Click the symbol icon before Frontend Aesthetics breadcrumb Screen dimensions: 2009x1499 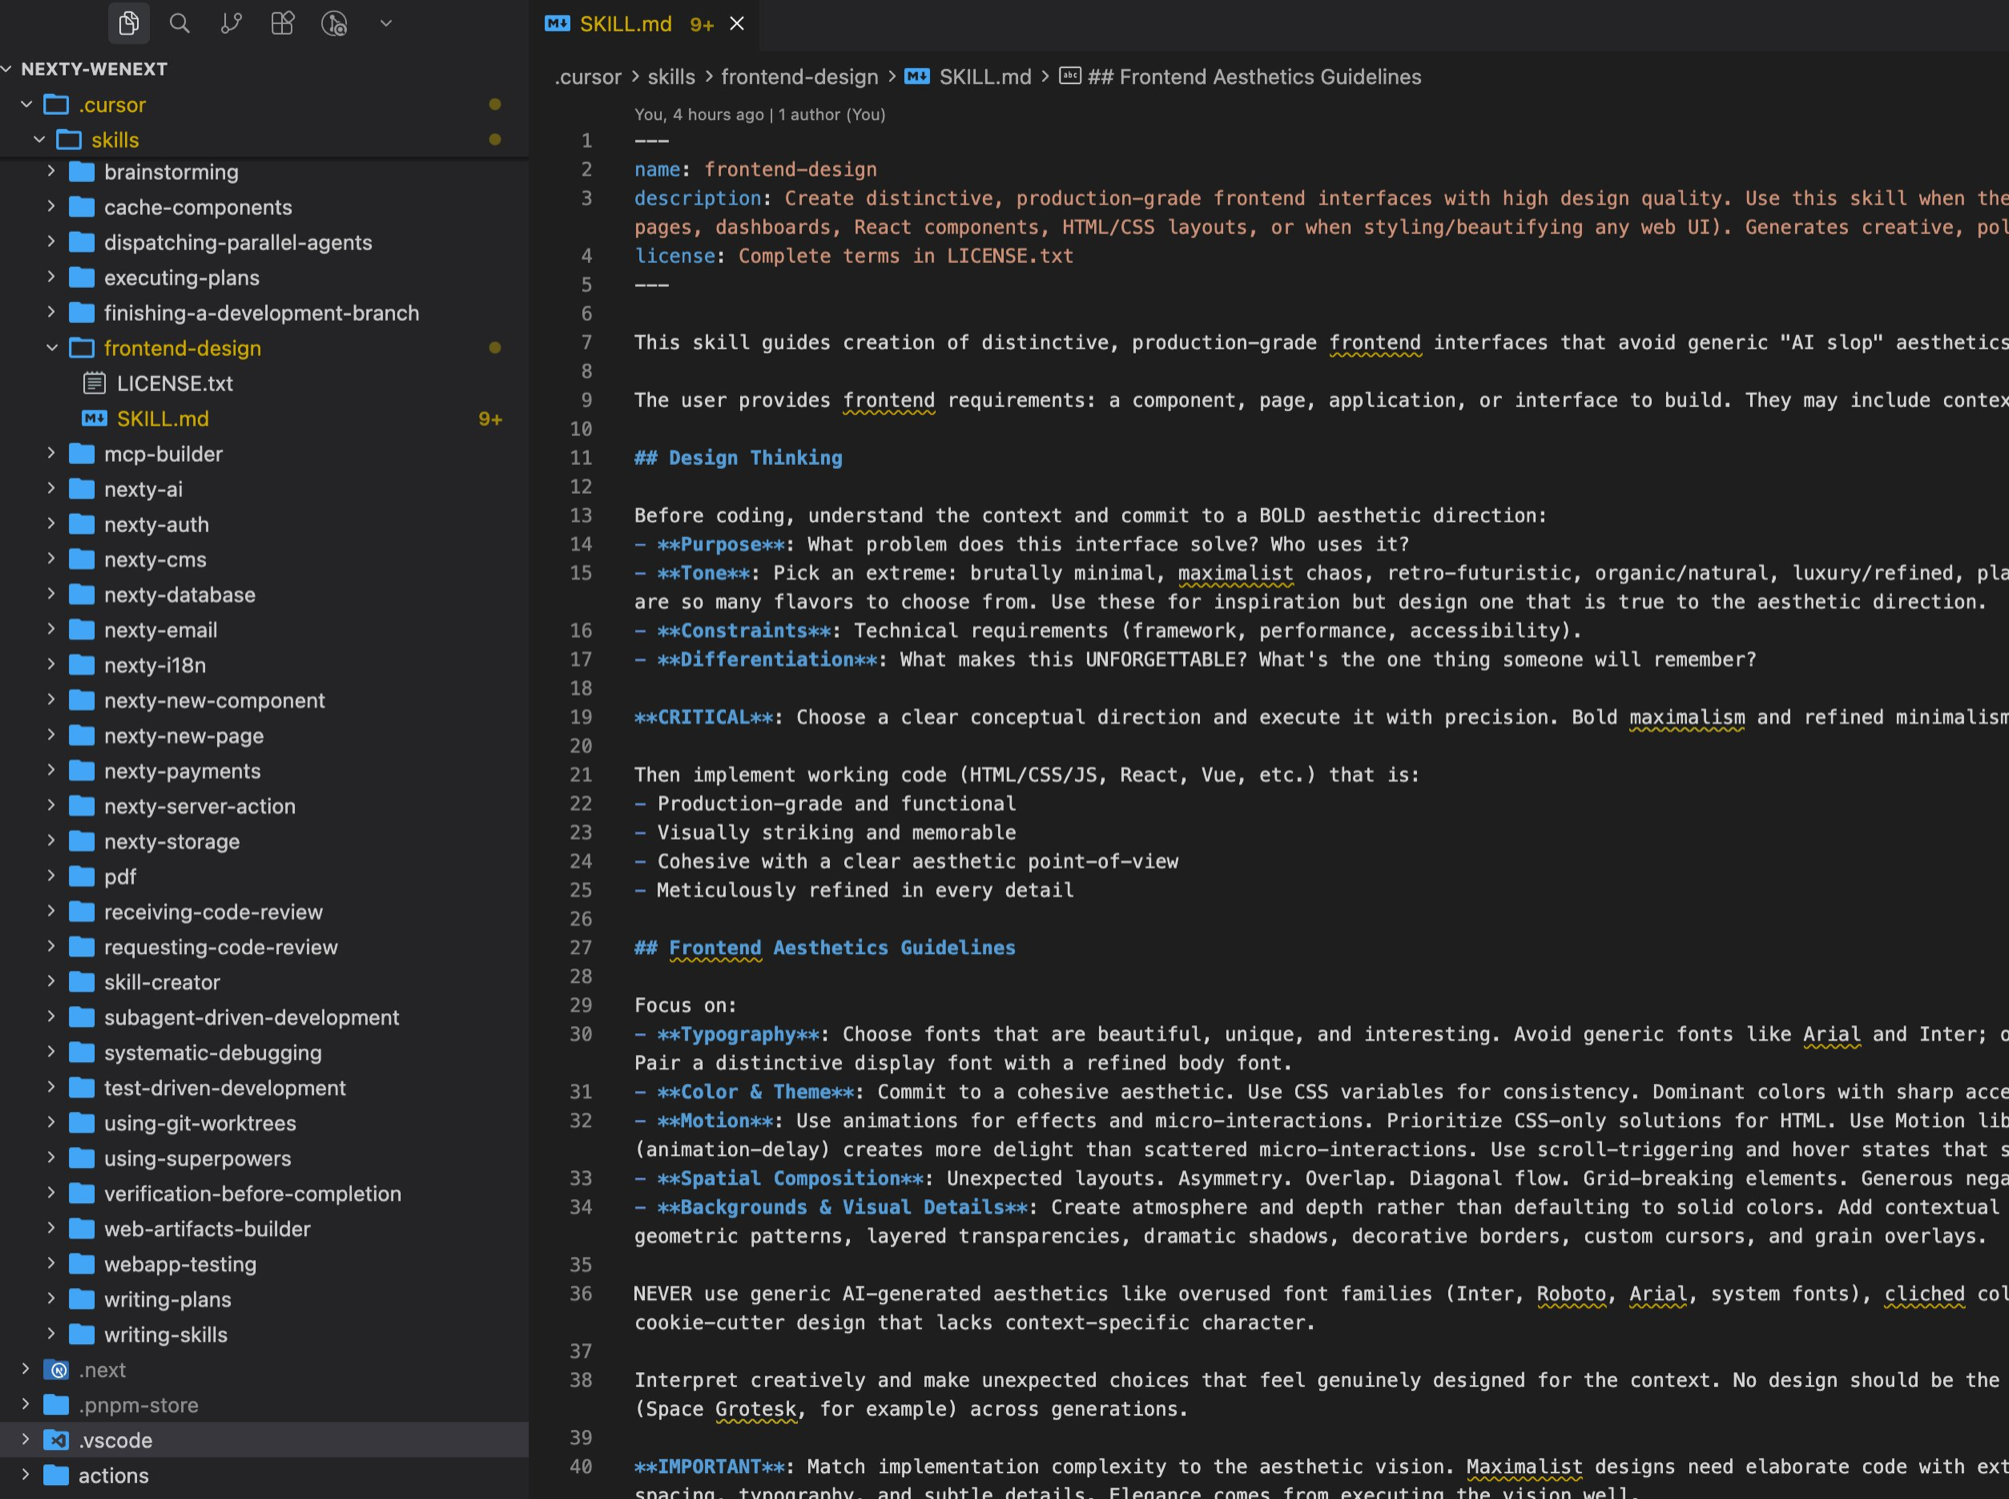click(x=1070, y=77)
